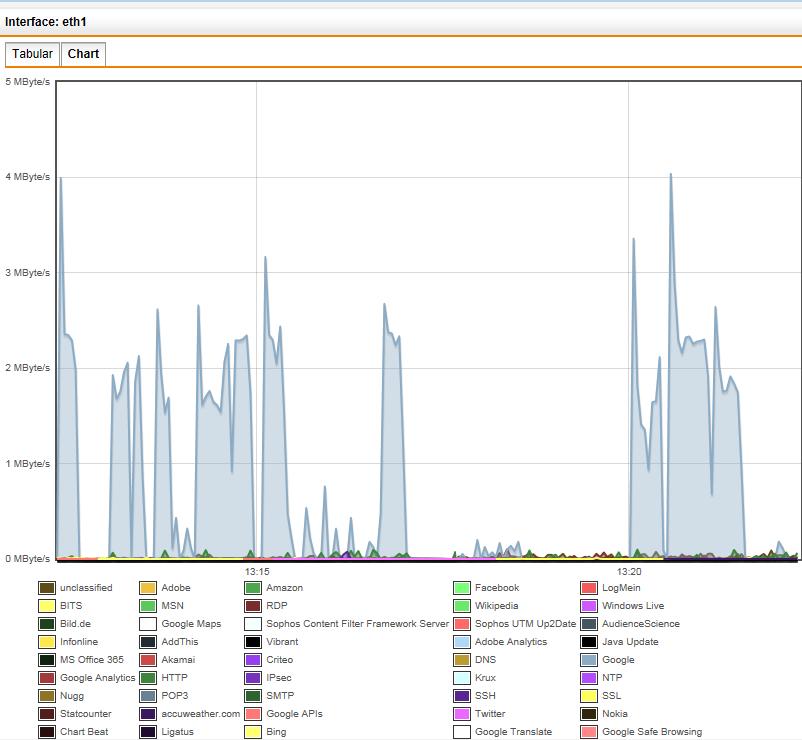Click the Google Analytics legend swatch
This screenshot has height=740, width=802.
tap(47, 678)
